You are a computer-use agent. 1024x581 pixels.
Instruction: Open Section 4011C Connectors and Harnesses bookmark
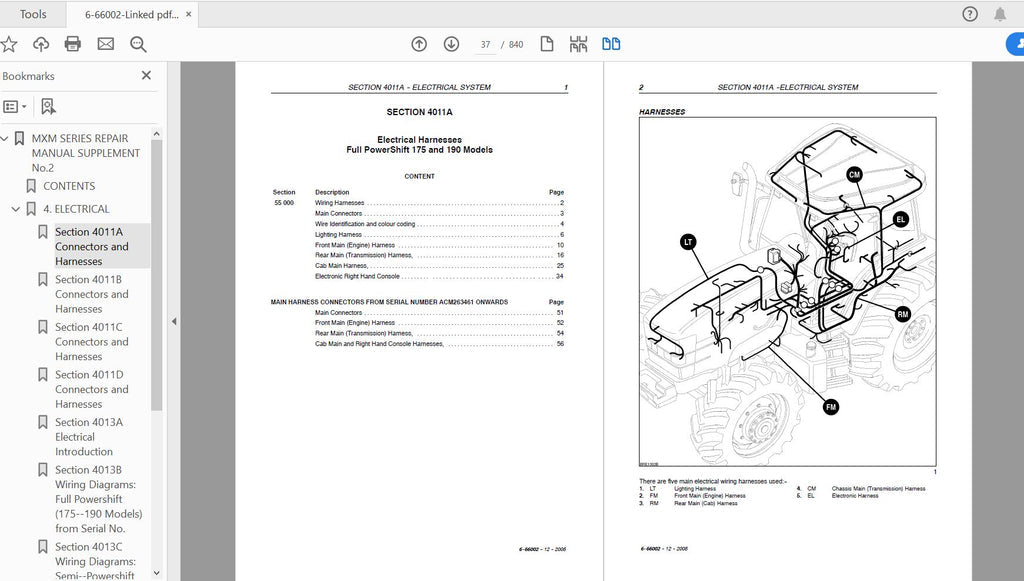tap(91, 341)
